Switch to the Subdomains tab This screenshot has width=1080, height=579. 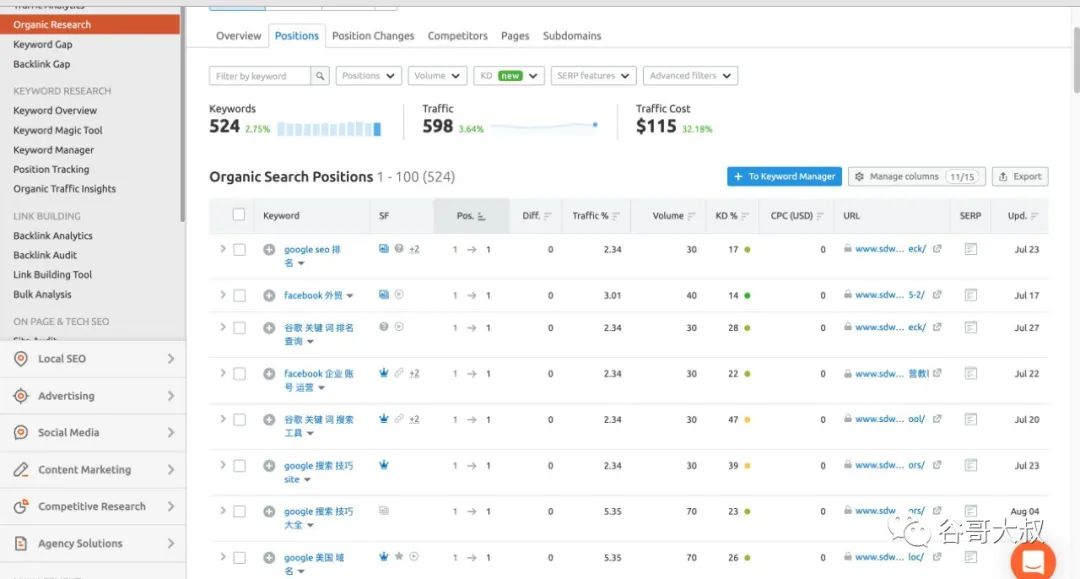[x=572, y=36]
